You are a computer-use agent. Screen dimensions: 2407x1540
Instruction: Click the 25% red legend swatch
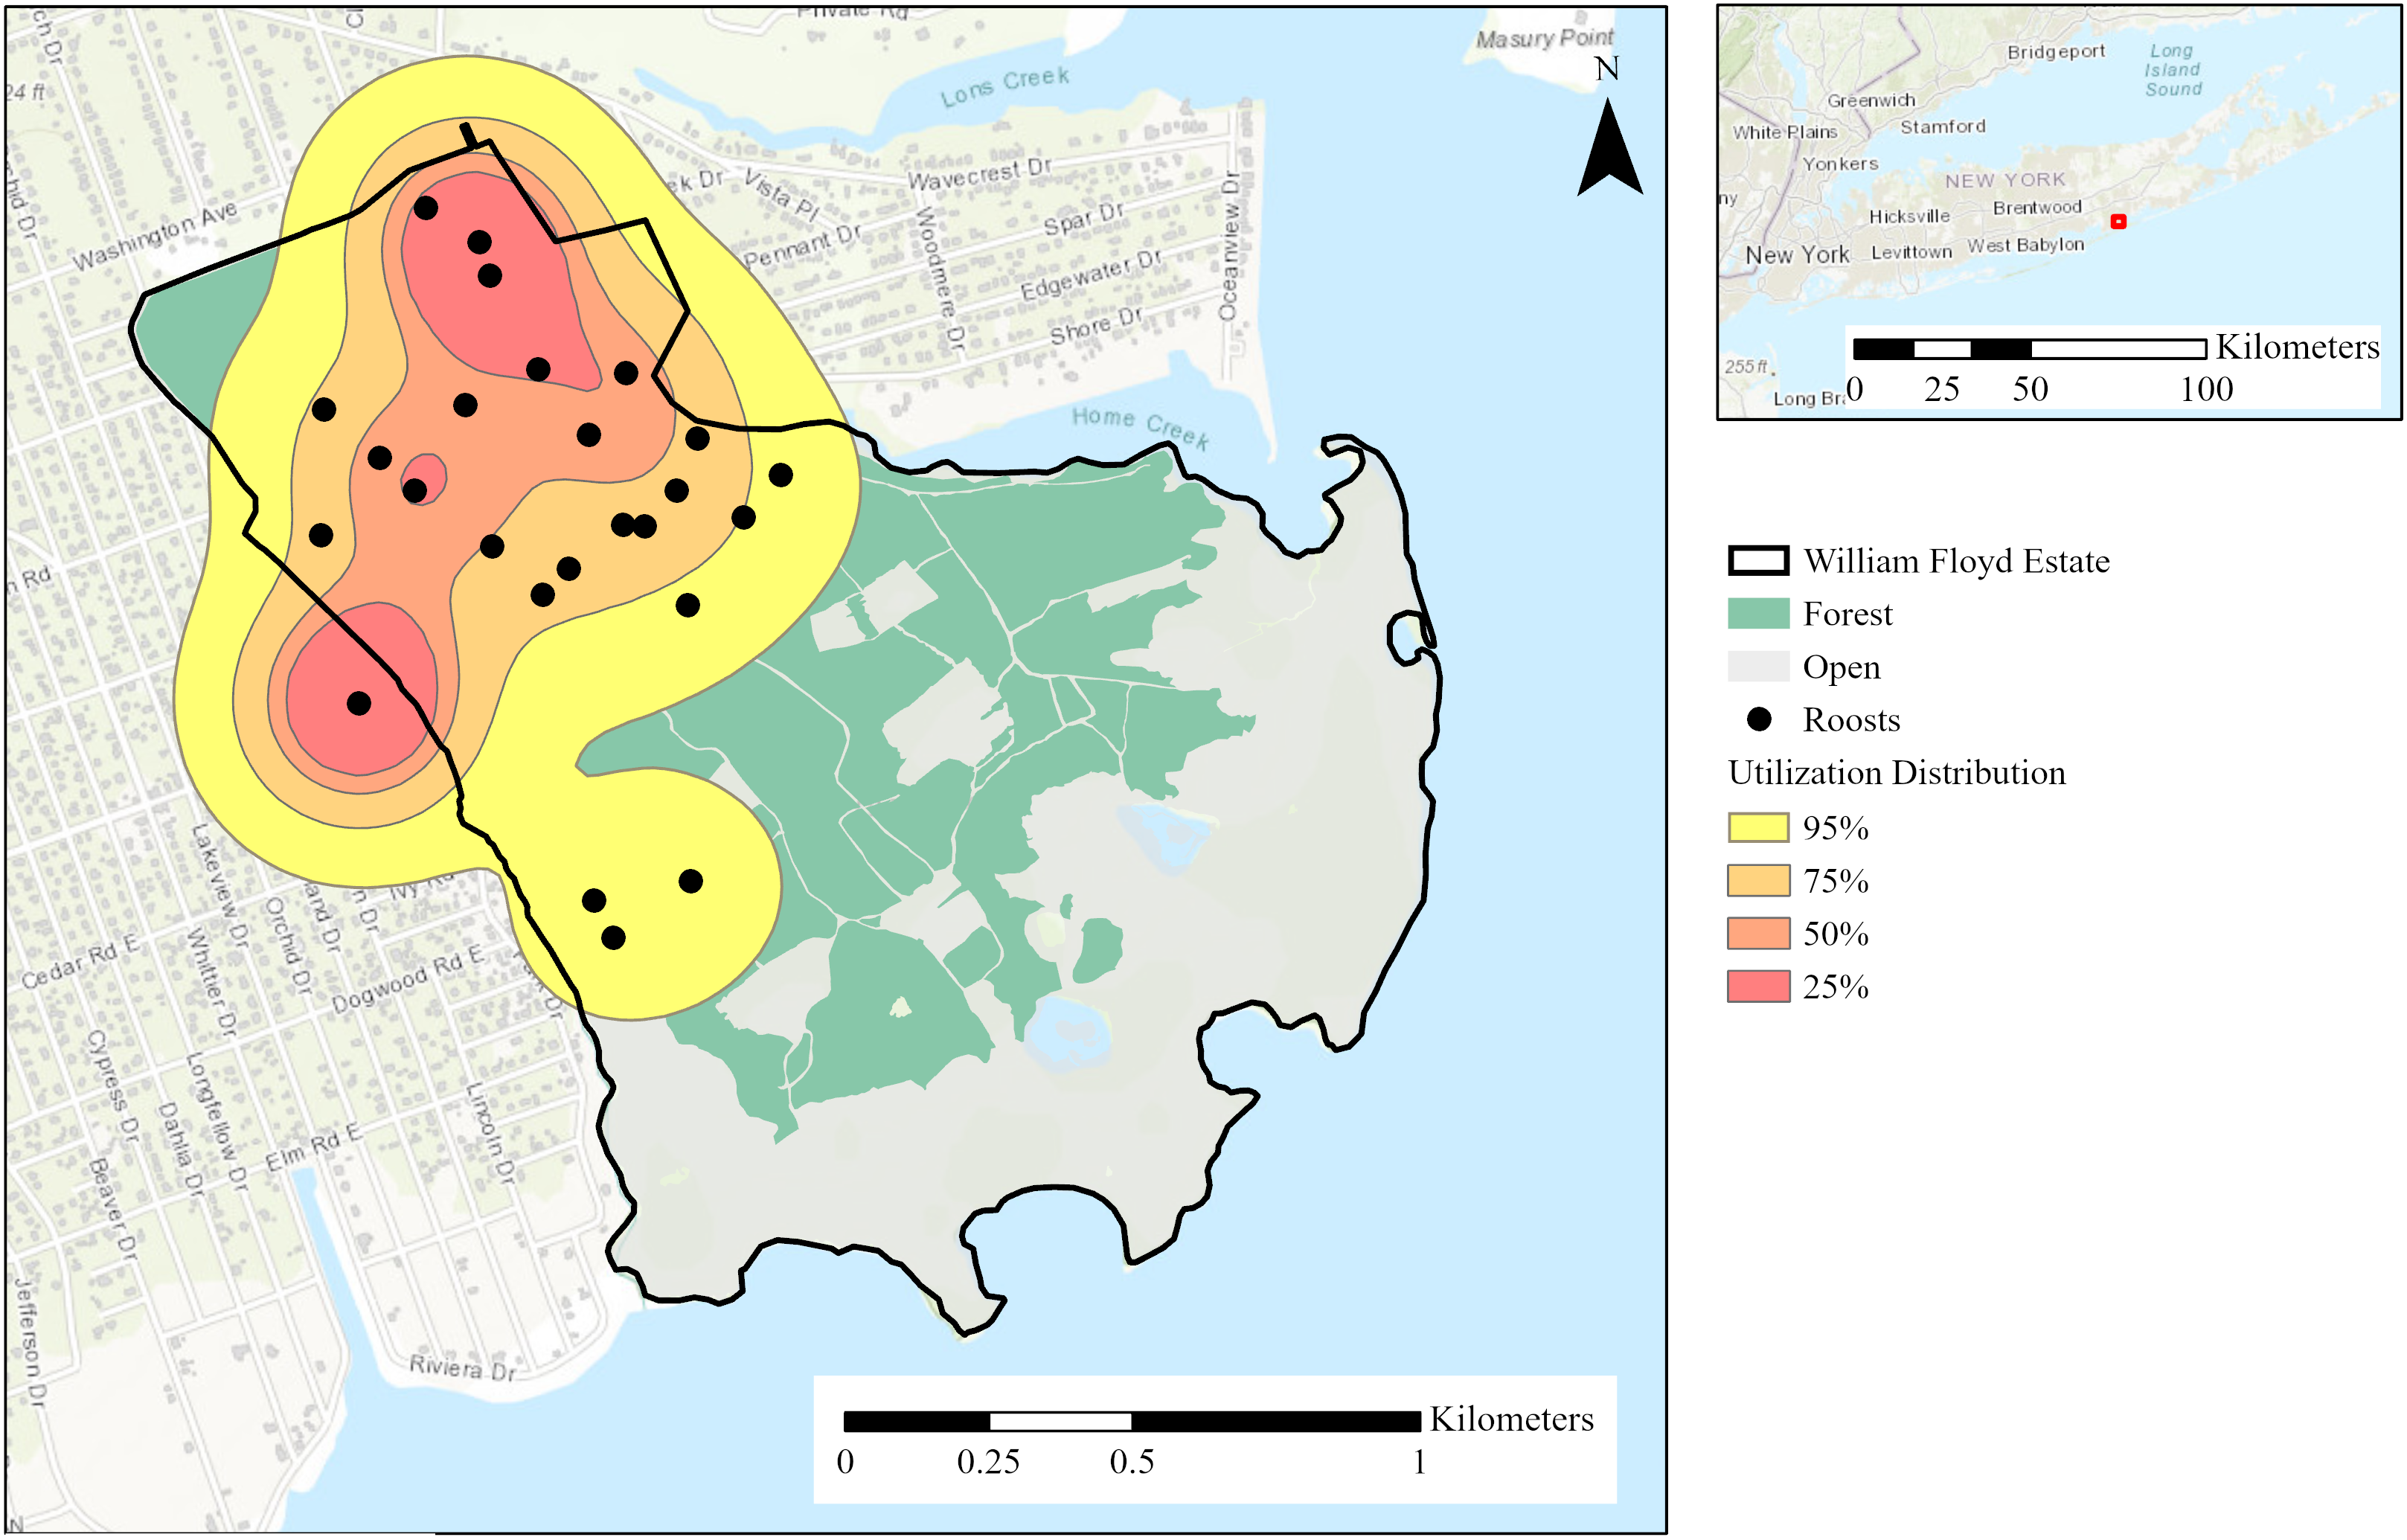click(x=1758, y=987)
